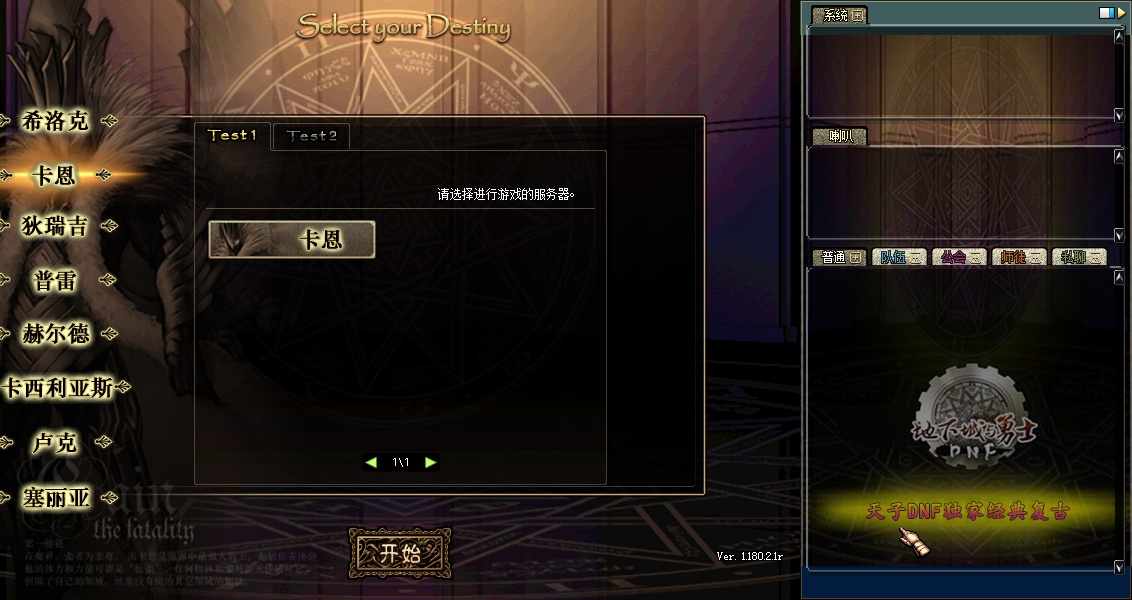1132x600 pixels.
Task: Click the yellow arrow to collapse chat panel
Action: click(x=1120, y=13)
